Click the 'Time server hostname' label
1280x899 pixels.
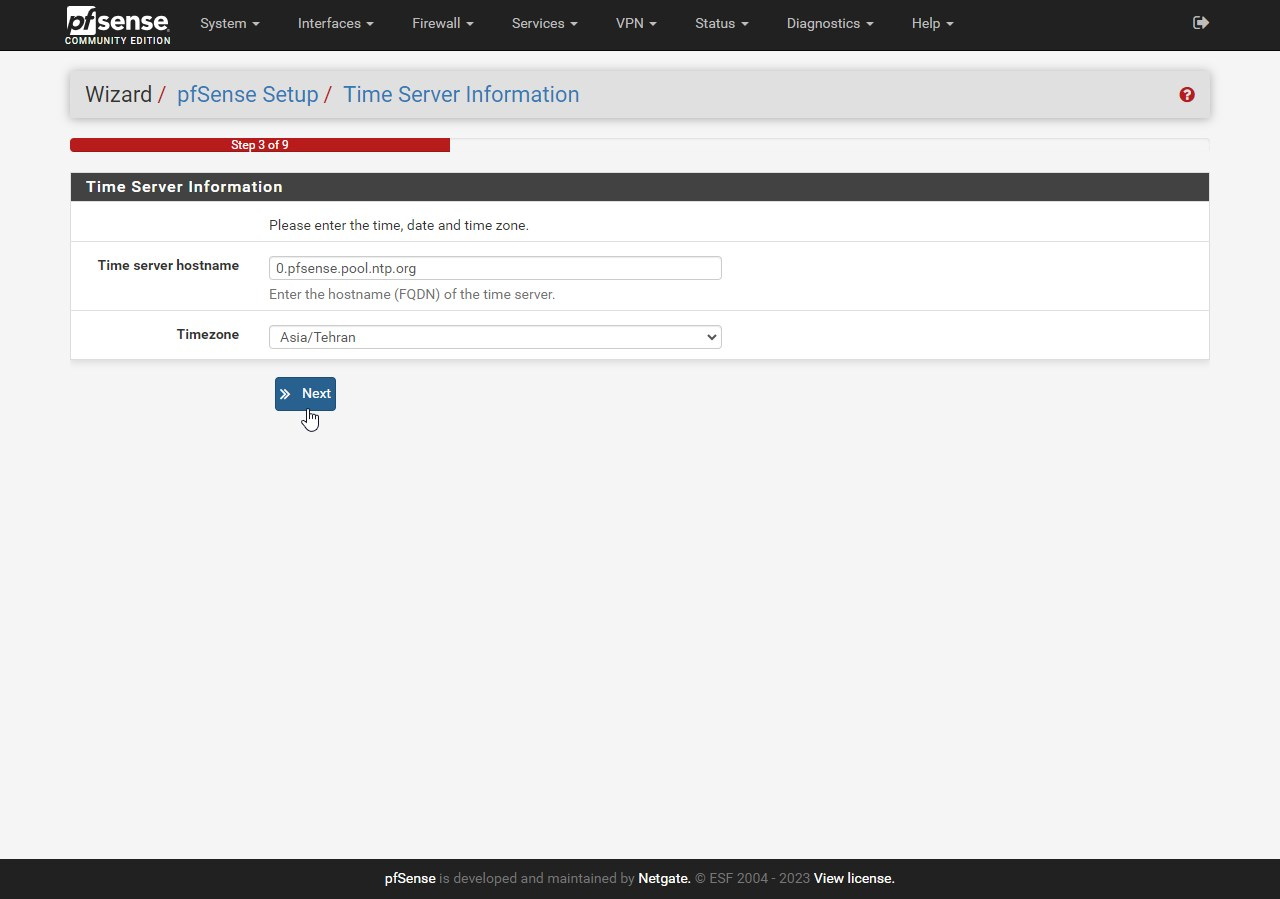(168, 266)
